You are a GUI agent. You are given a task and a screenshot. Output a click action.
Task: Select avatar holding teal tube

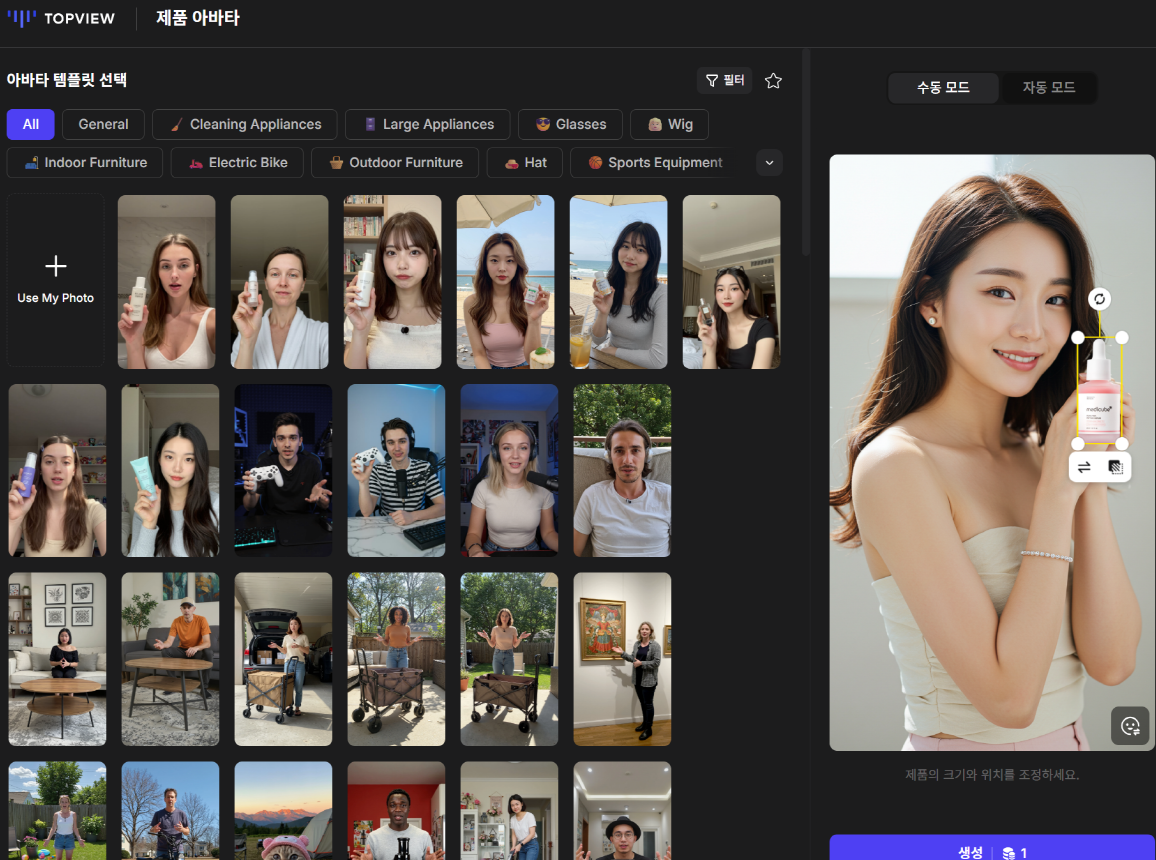point(170,470)
